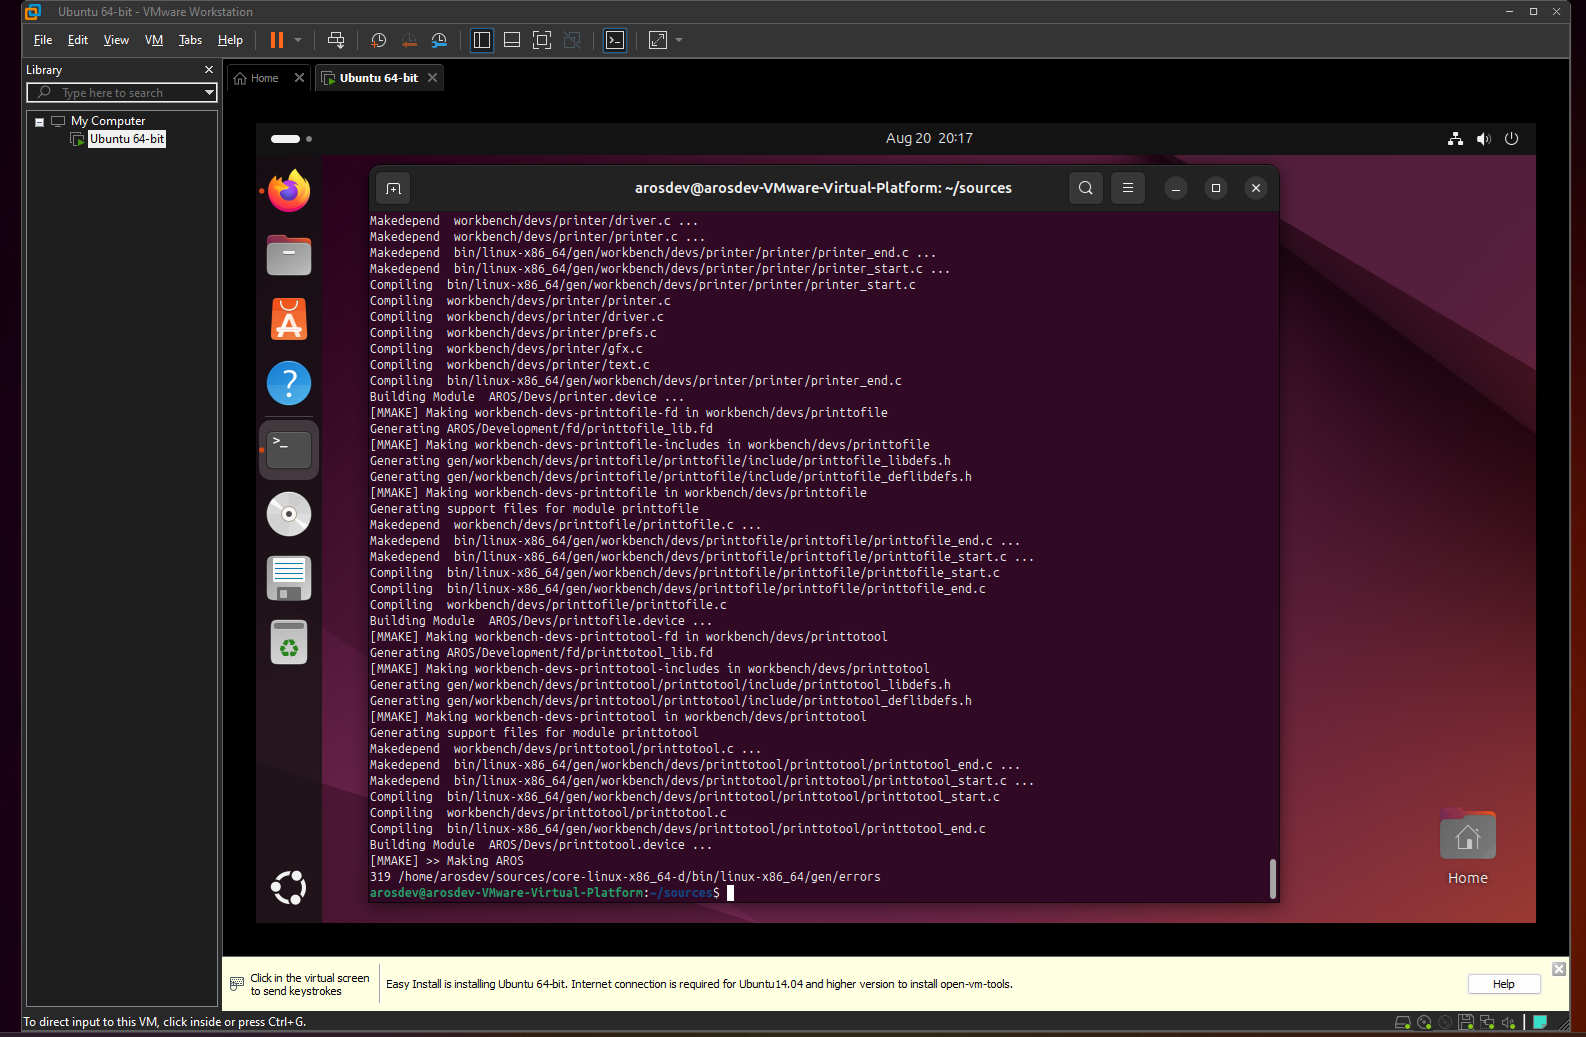Click the stretch guest display icon

[658, 40]
